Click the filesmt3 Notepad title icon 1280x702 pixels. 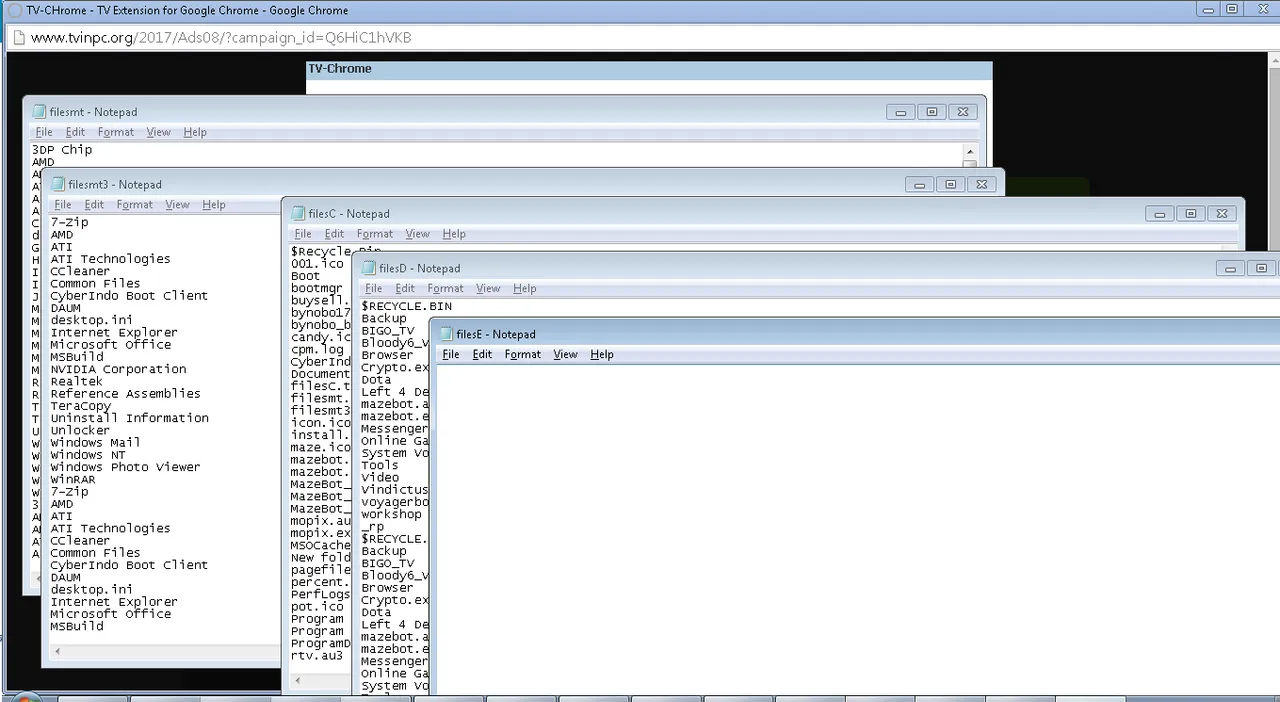pyautogui.click(x=58, y=184)
